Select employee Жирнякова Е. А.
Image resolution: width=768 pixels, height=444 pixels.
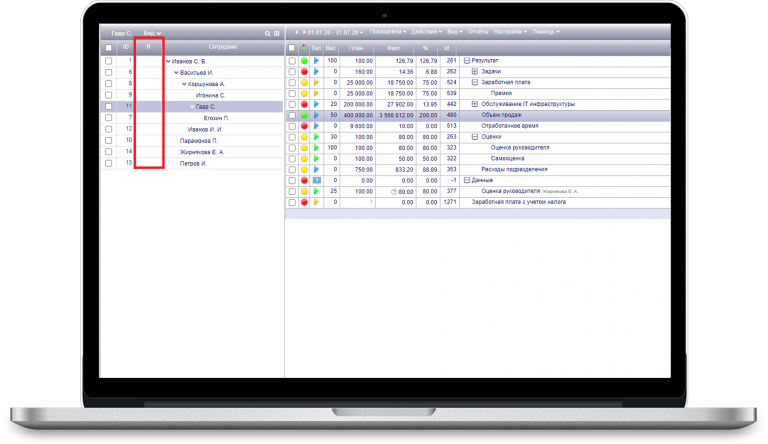click(x=201, y=152)
